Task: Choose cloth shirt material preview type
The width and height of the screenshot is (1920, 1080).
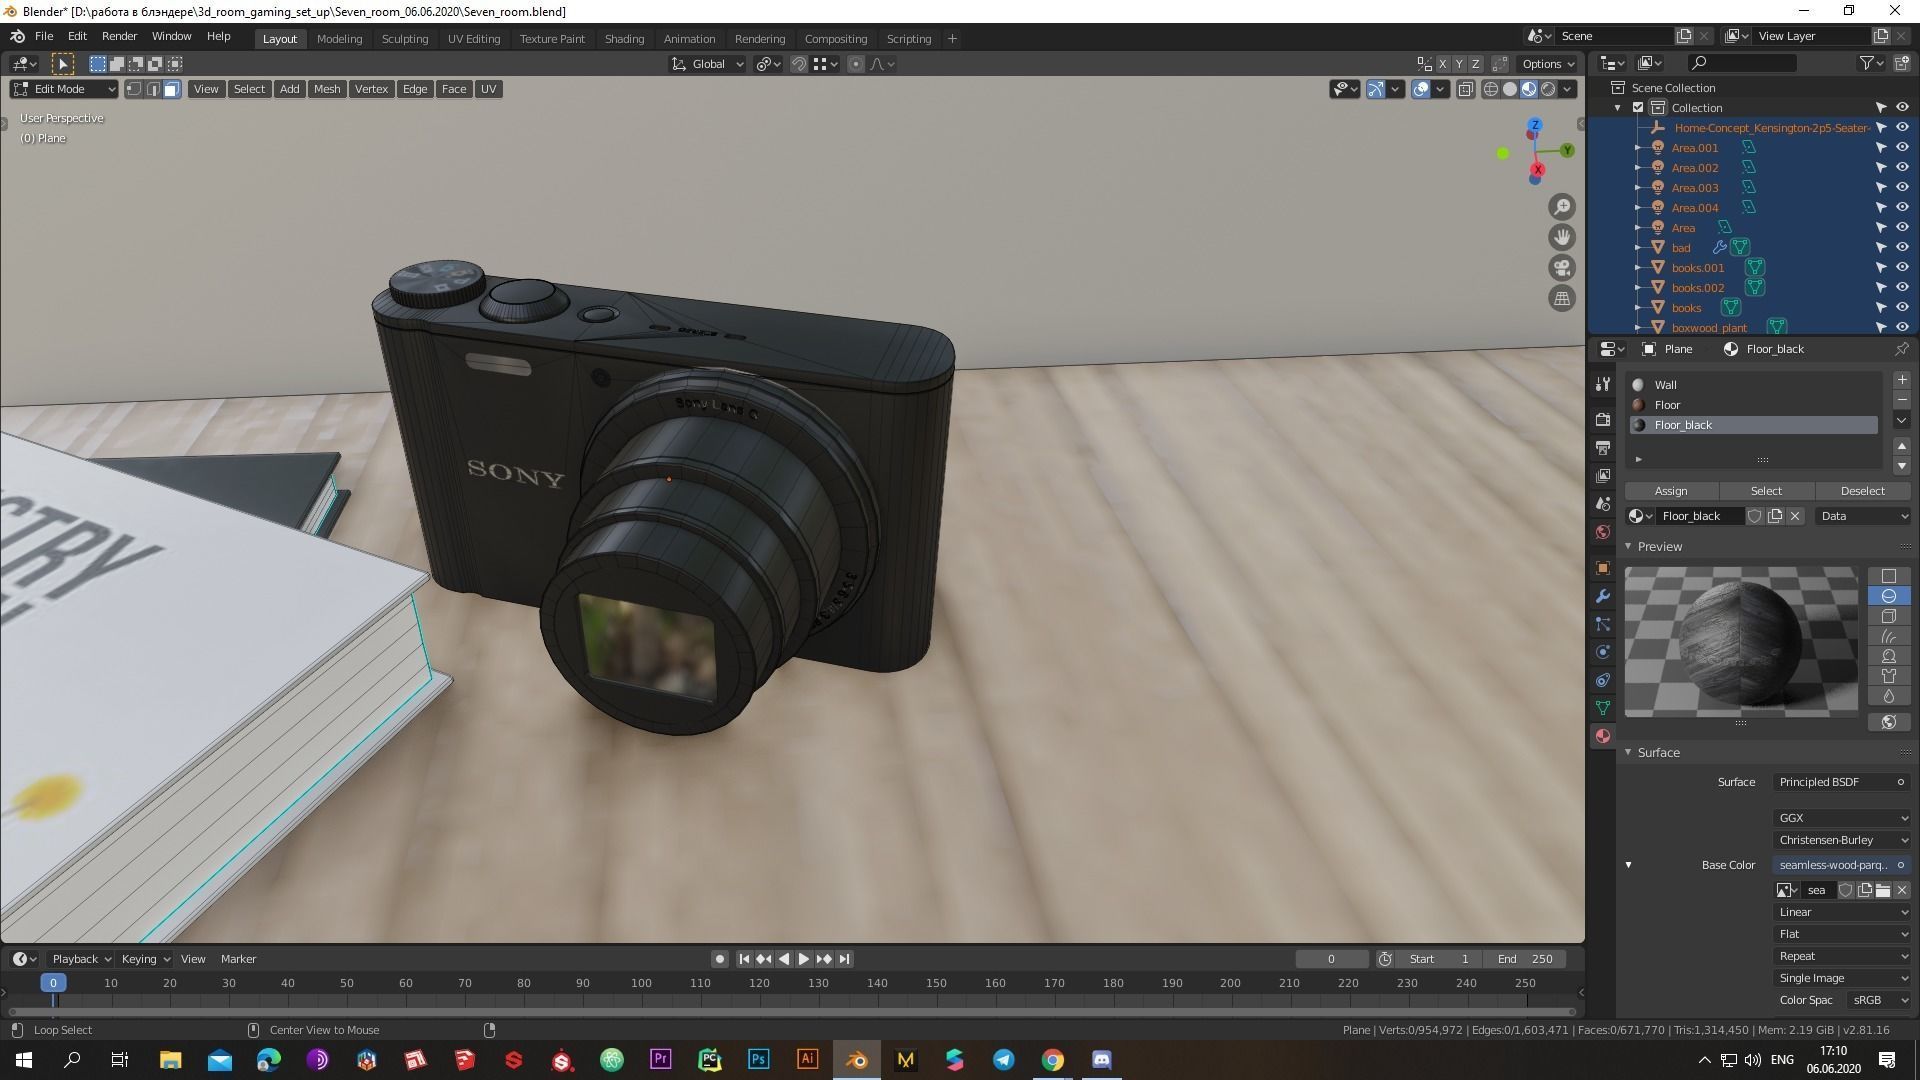Action: point(1888,676)
